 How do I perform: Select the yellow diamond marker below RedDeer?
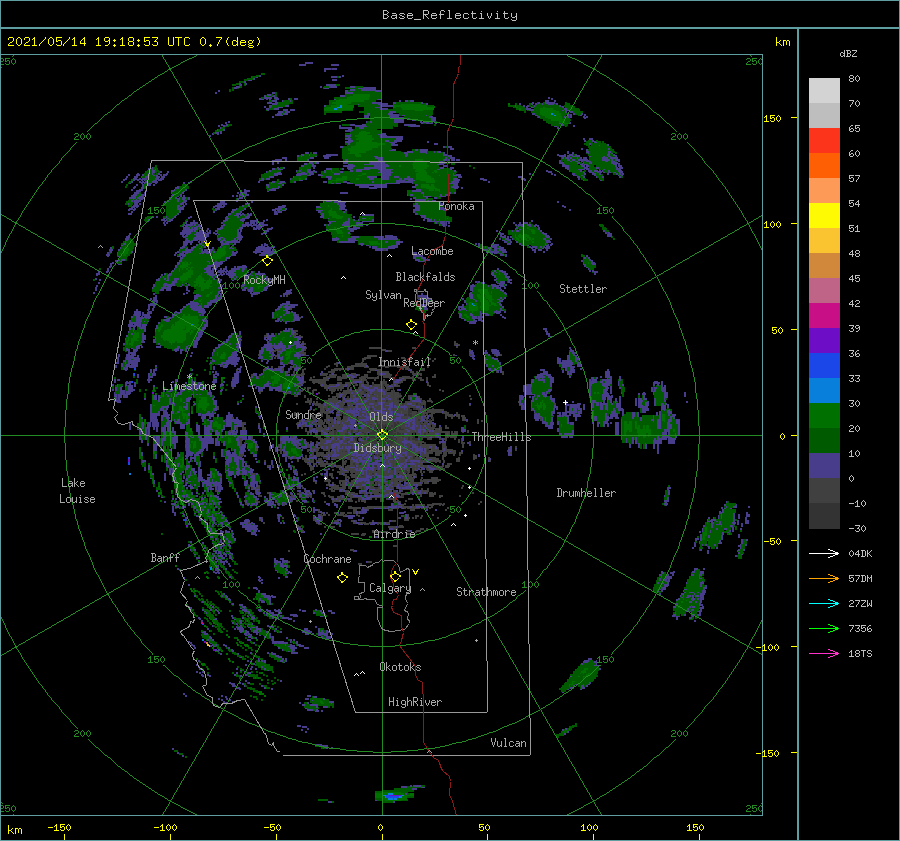(x=411, y=325)
